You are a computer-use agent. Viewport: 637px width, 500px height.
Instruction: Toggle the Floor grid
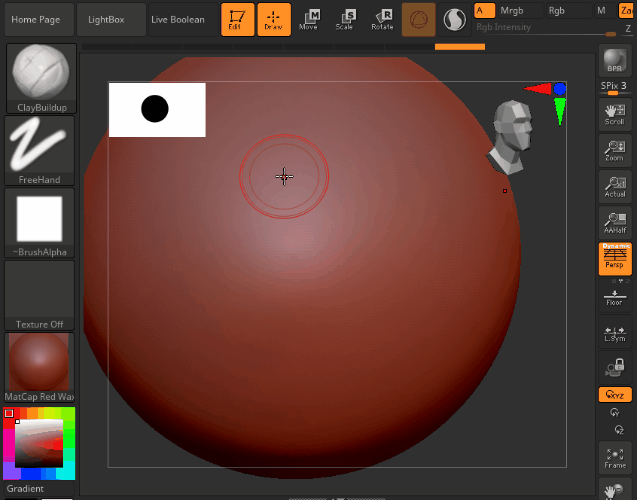(615, 295)
